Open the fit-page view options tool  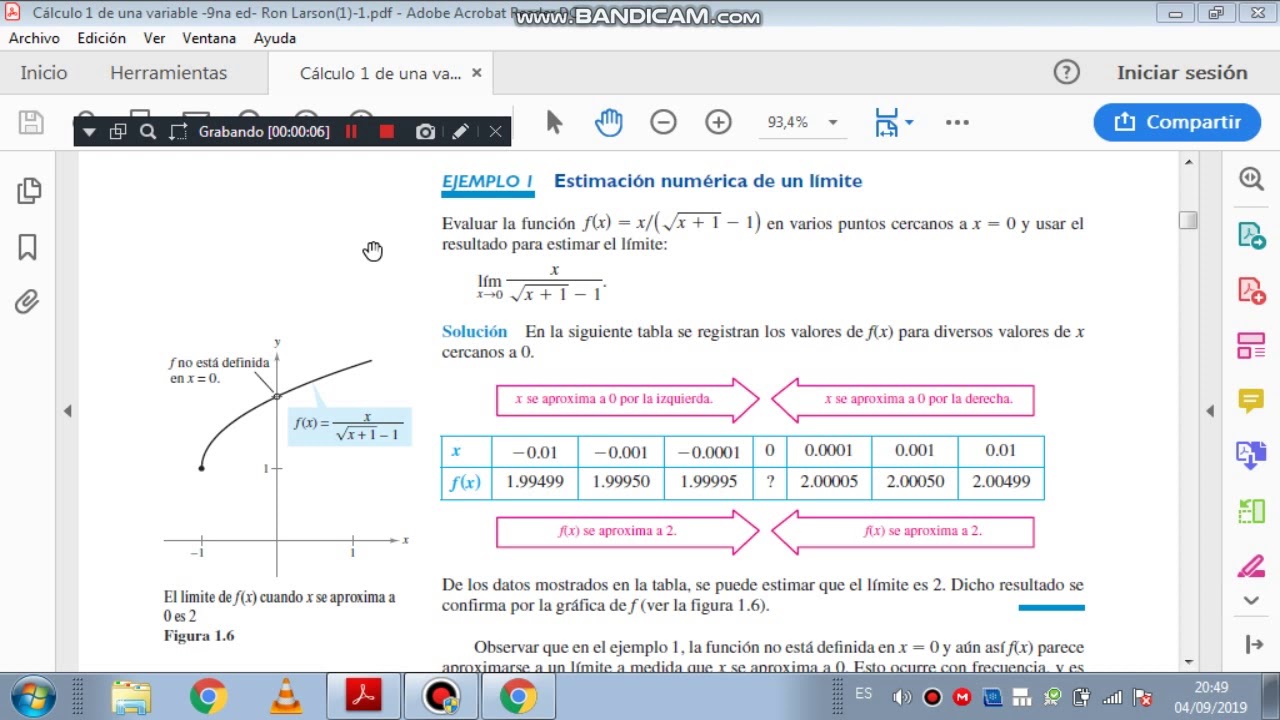(886, 122)
